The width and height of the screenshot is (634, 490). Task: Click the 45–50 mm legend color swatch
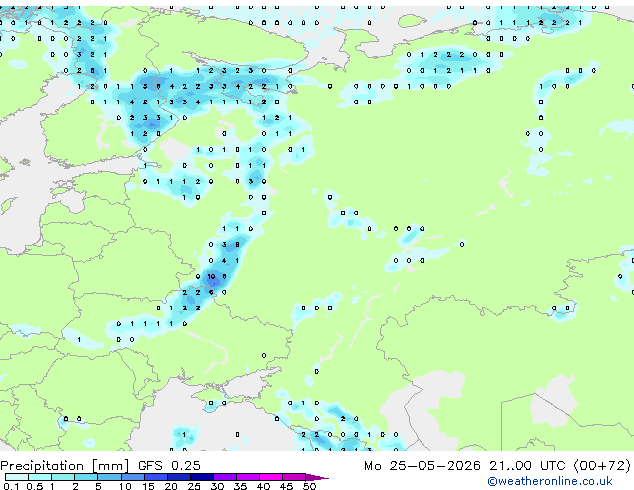point(294,477)
